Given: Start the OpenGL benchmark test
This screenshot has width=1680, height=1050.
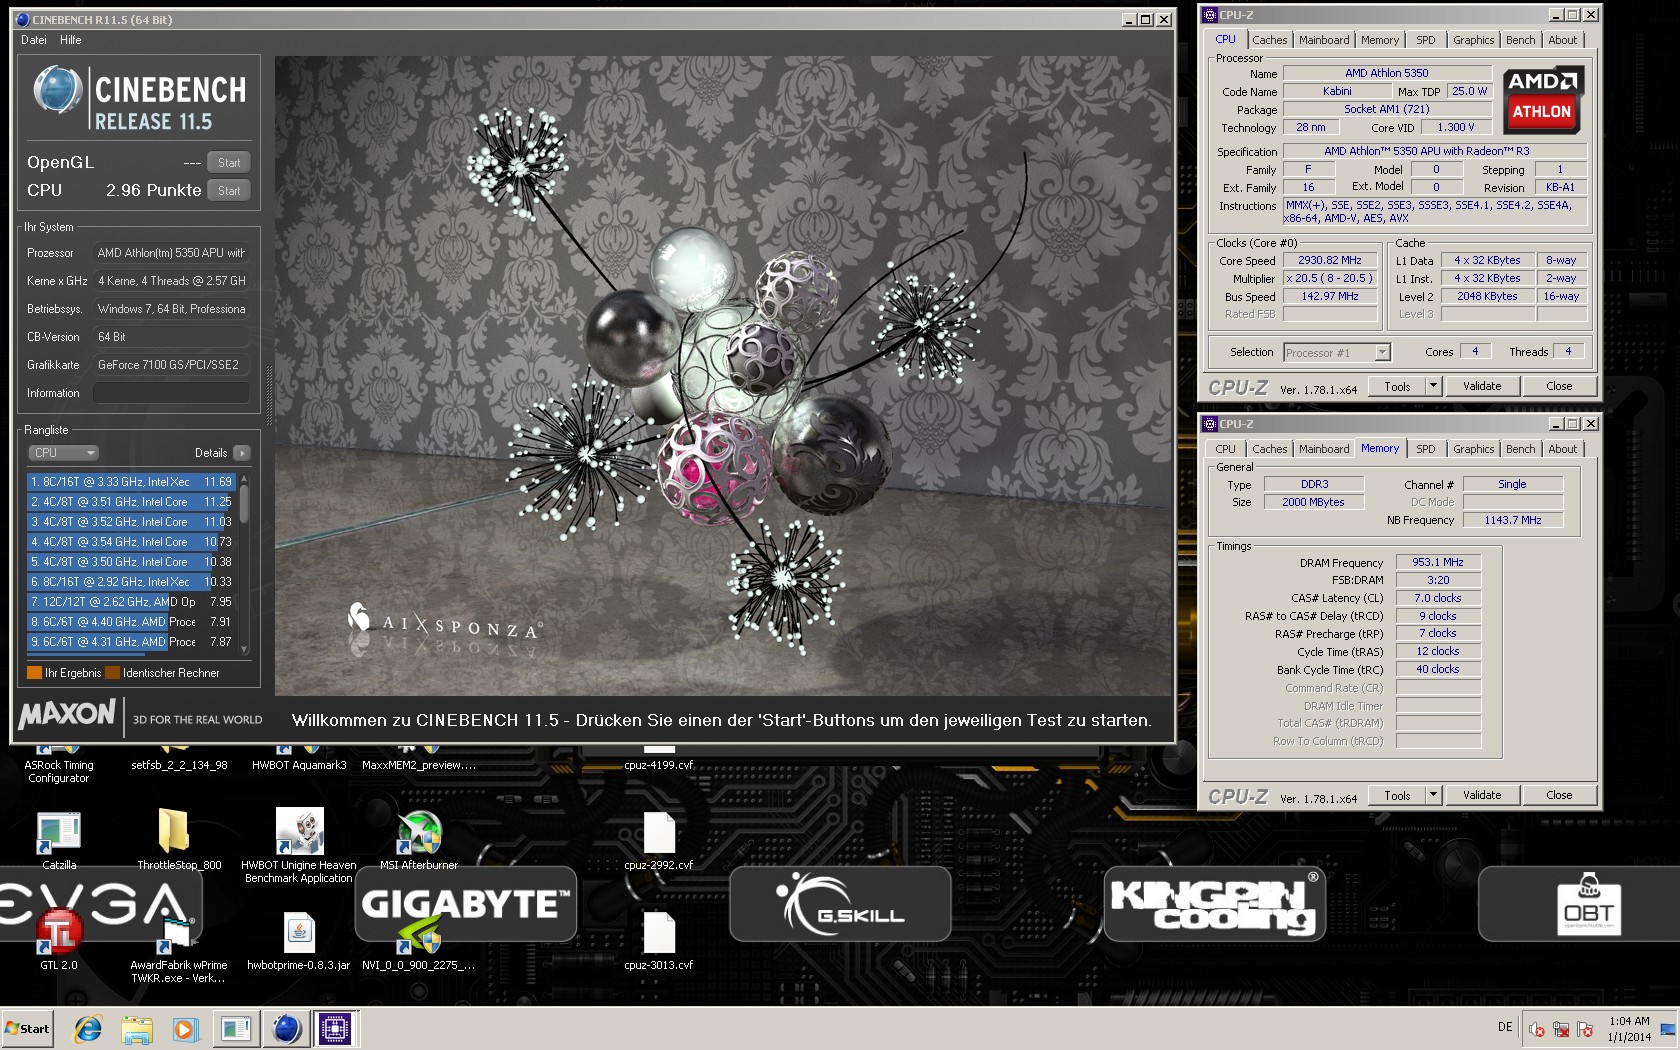Looking at the screenshot, I should pos(229,163).
